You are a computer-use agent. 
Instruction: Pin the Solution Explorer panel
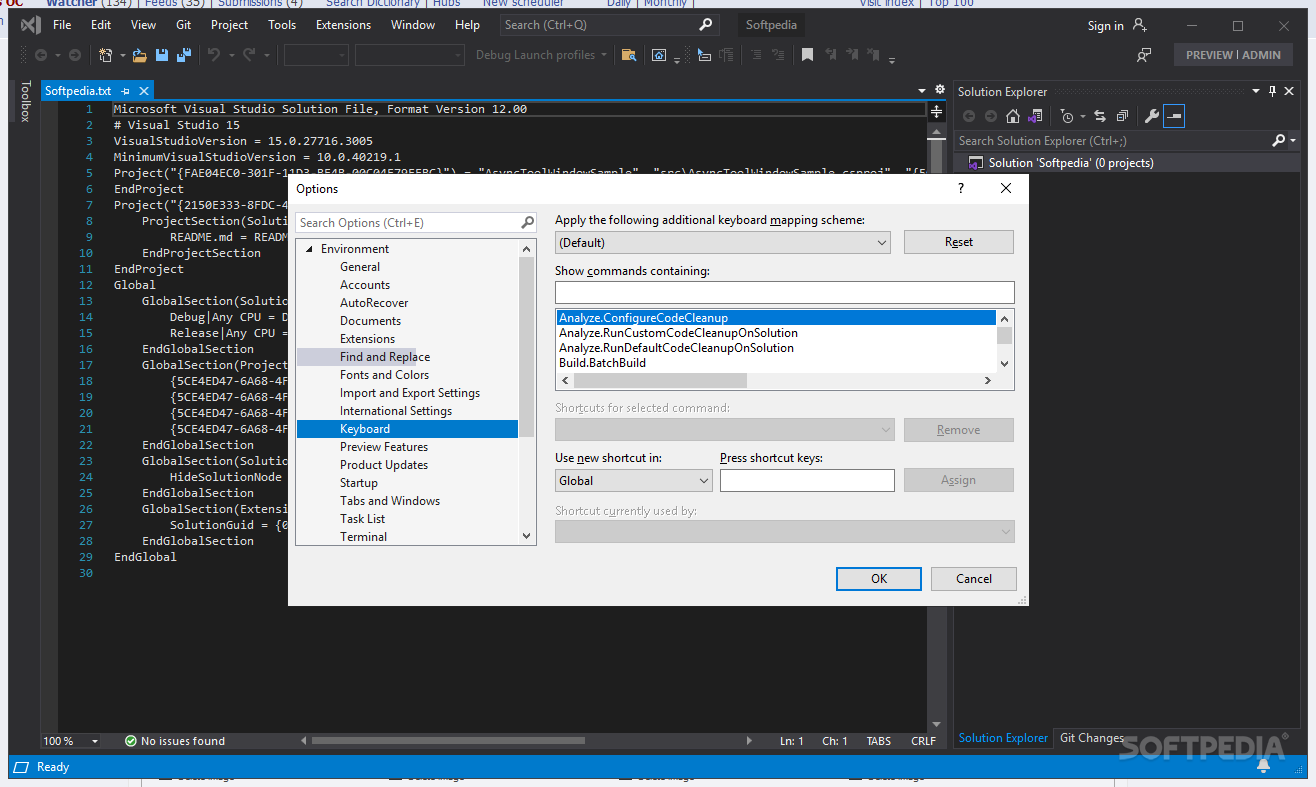point(1272,91)
